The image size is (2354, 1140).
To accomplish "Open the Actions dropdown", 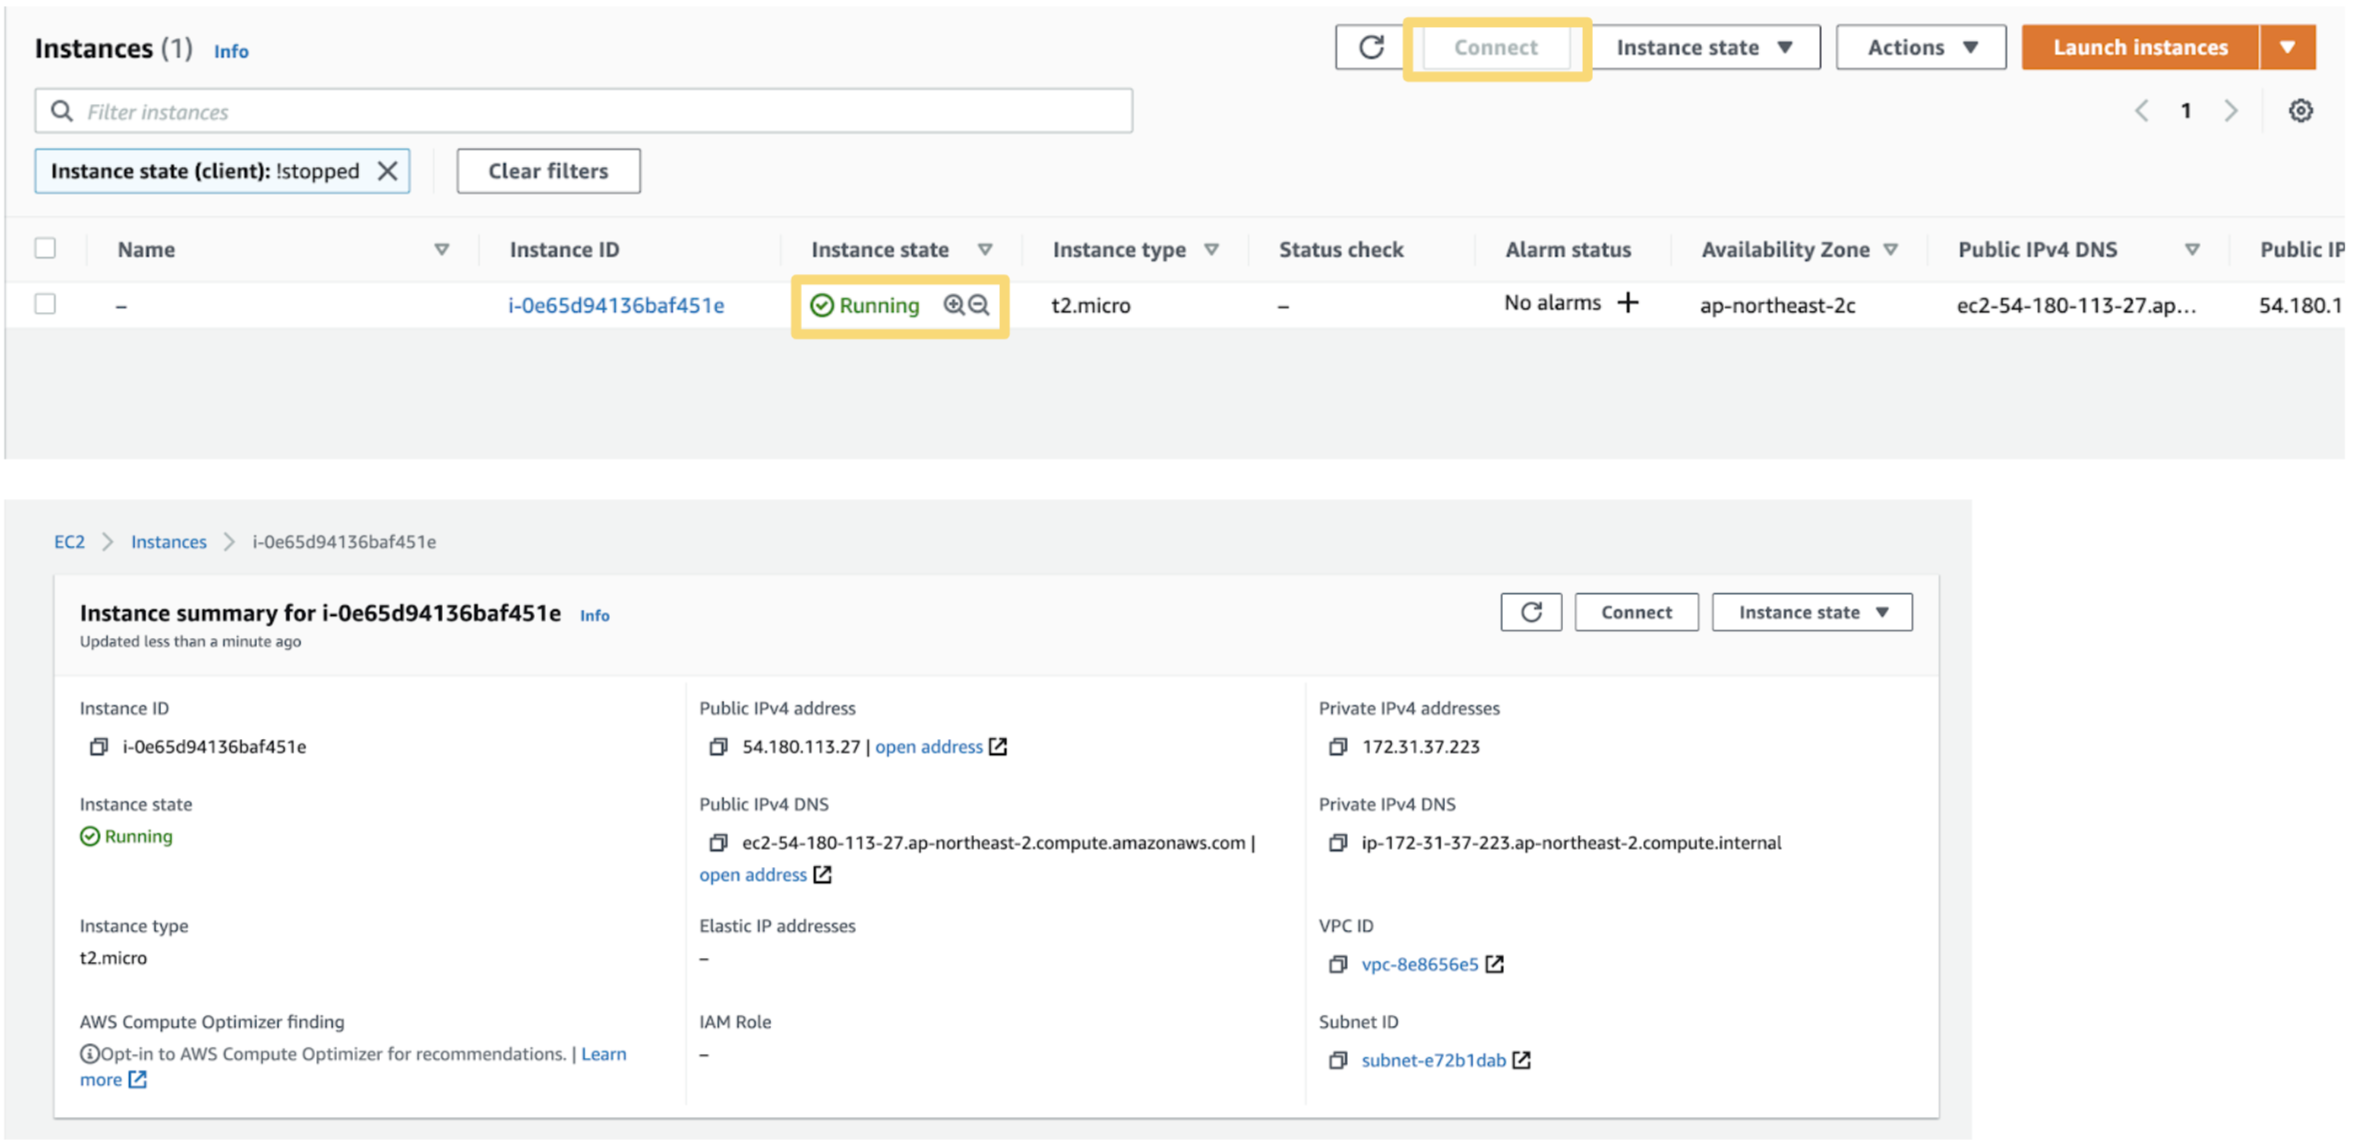I will click(x=1921, y=47).
